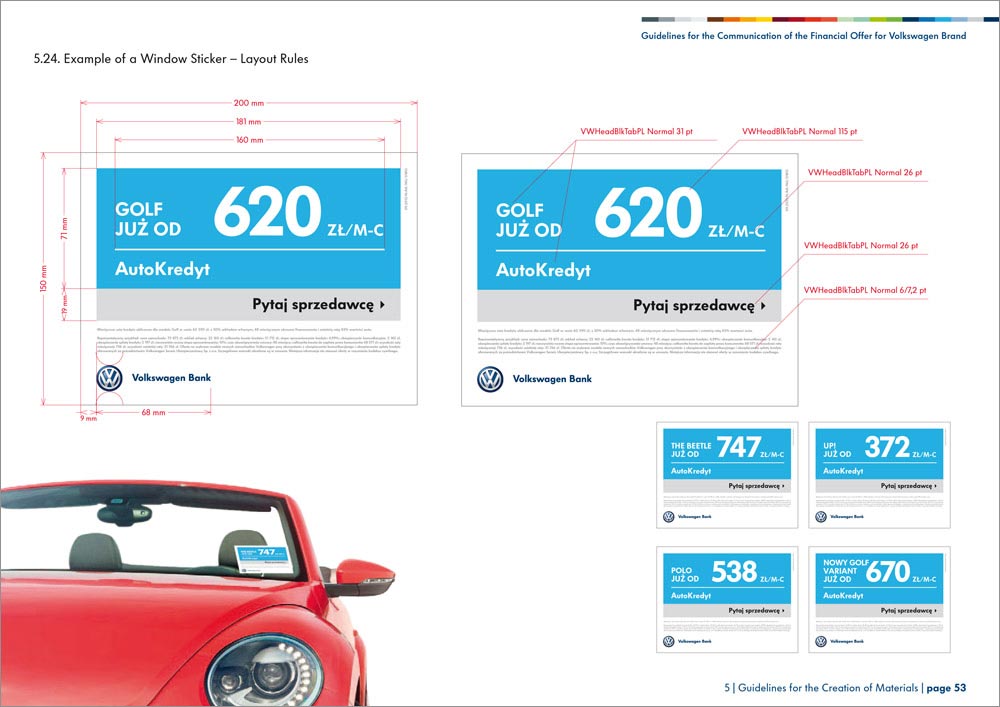Click "VWHeadBlkTabPL Normal 6/7,2 pt" annotation
Viewport: 1000px width, 707px height.
[865, 290]
